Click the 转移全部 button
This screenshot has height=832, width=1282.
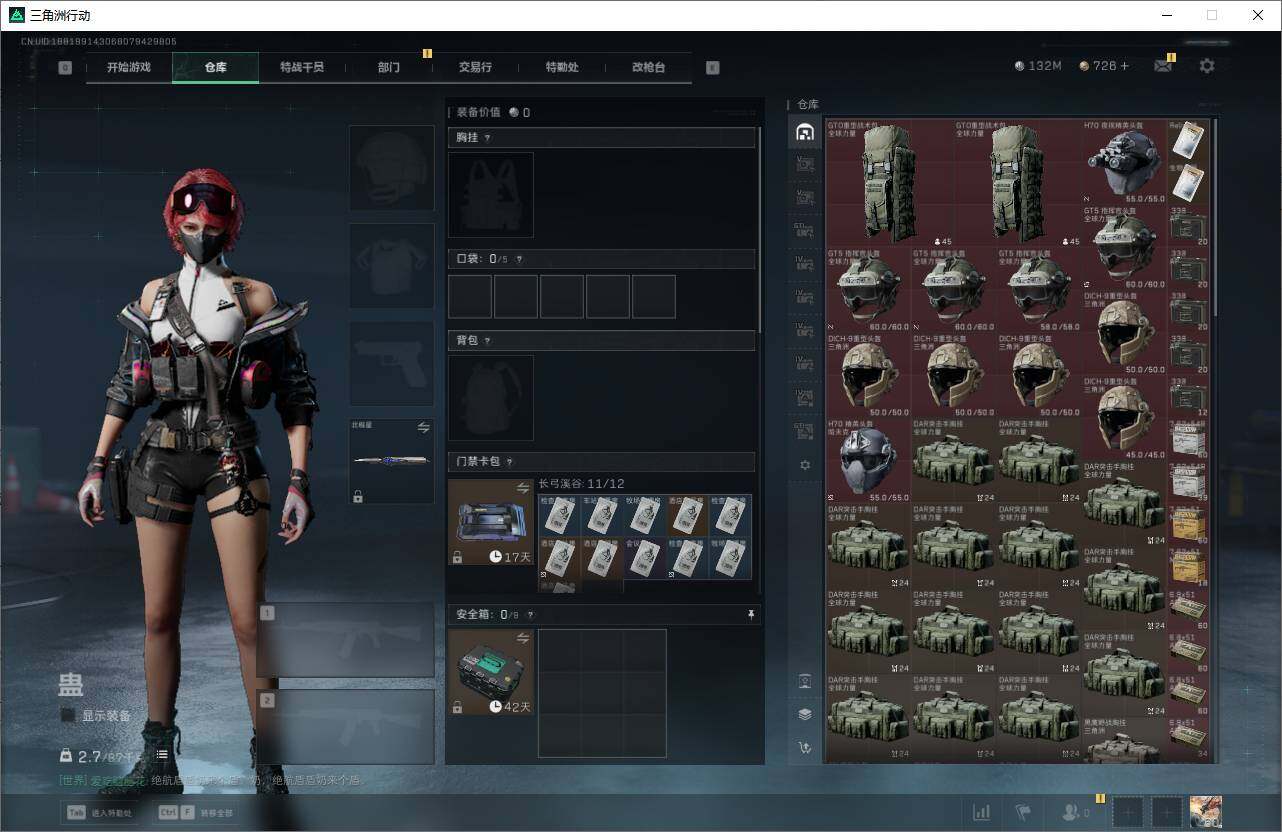195,813
